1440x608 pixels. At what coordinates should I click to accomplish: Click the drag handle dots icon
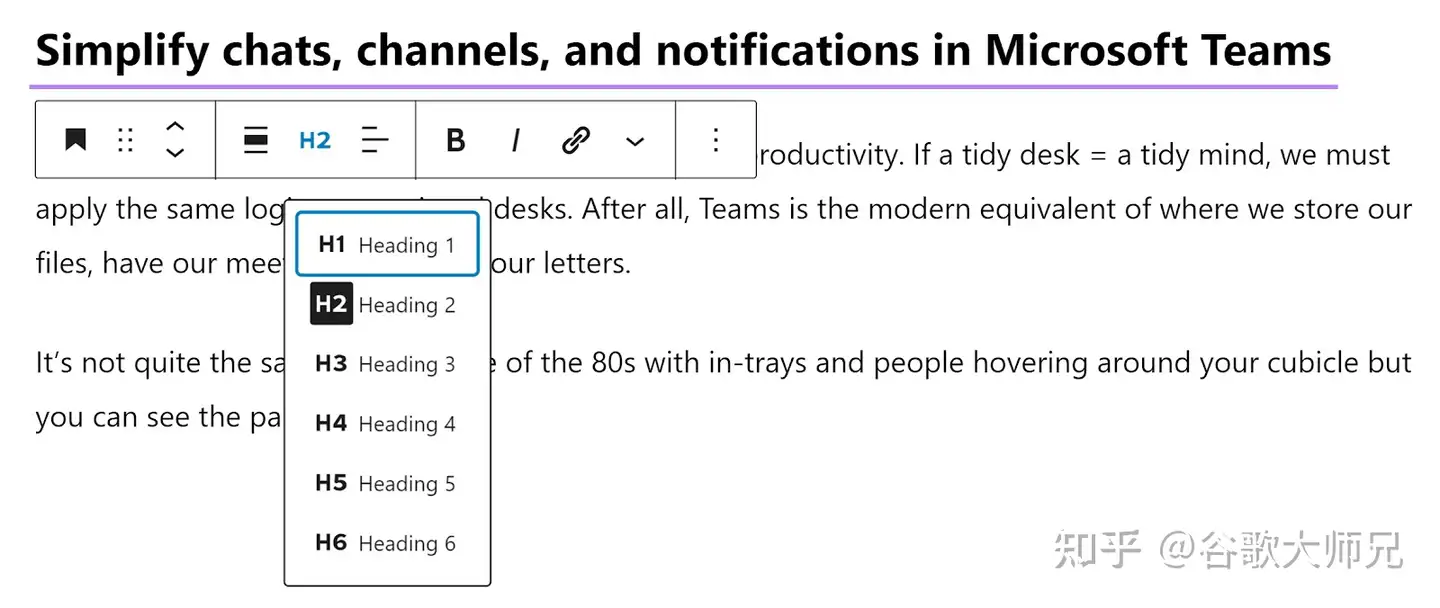tap(125, 140)
